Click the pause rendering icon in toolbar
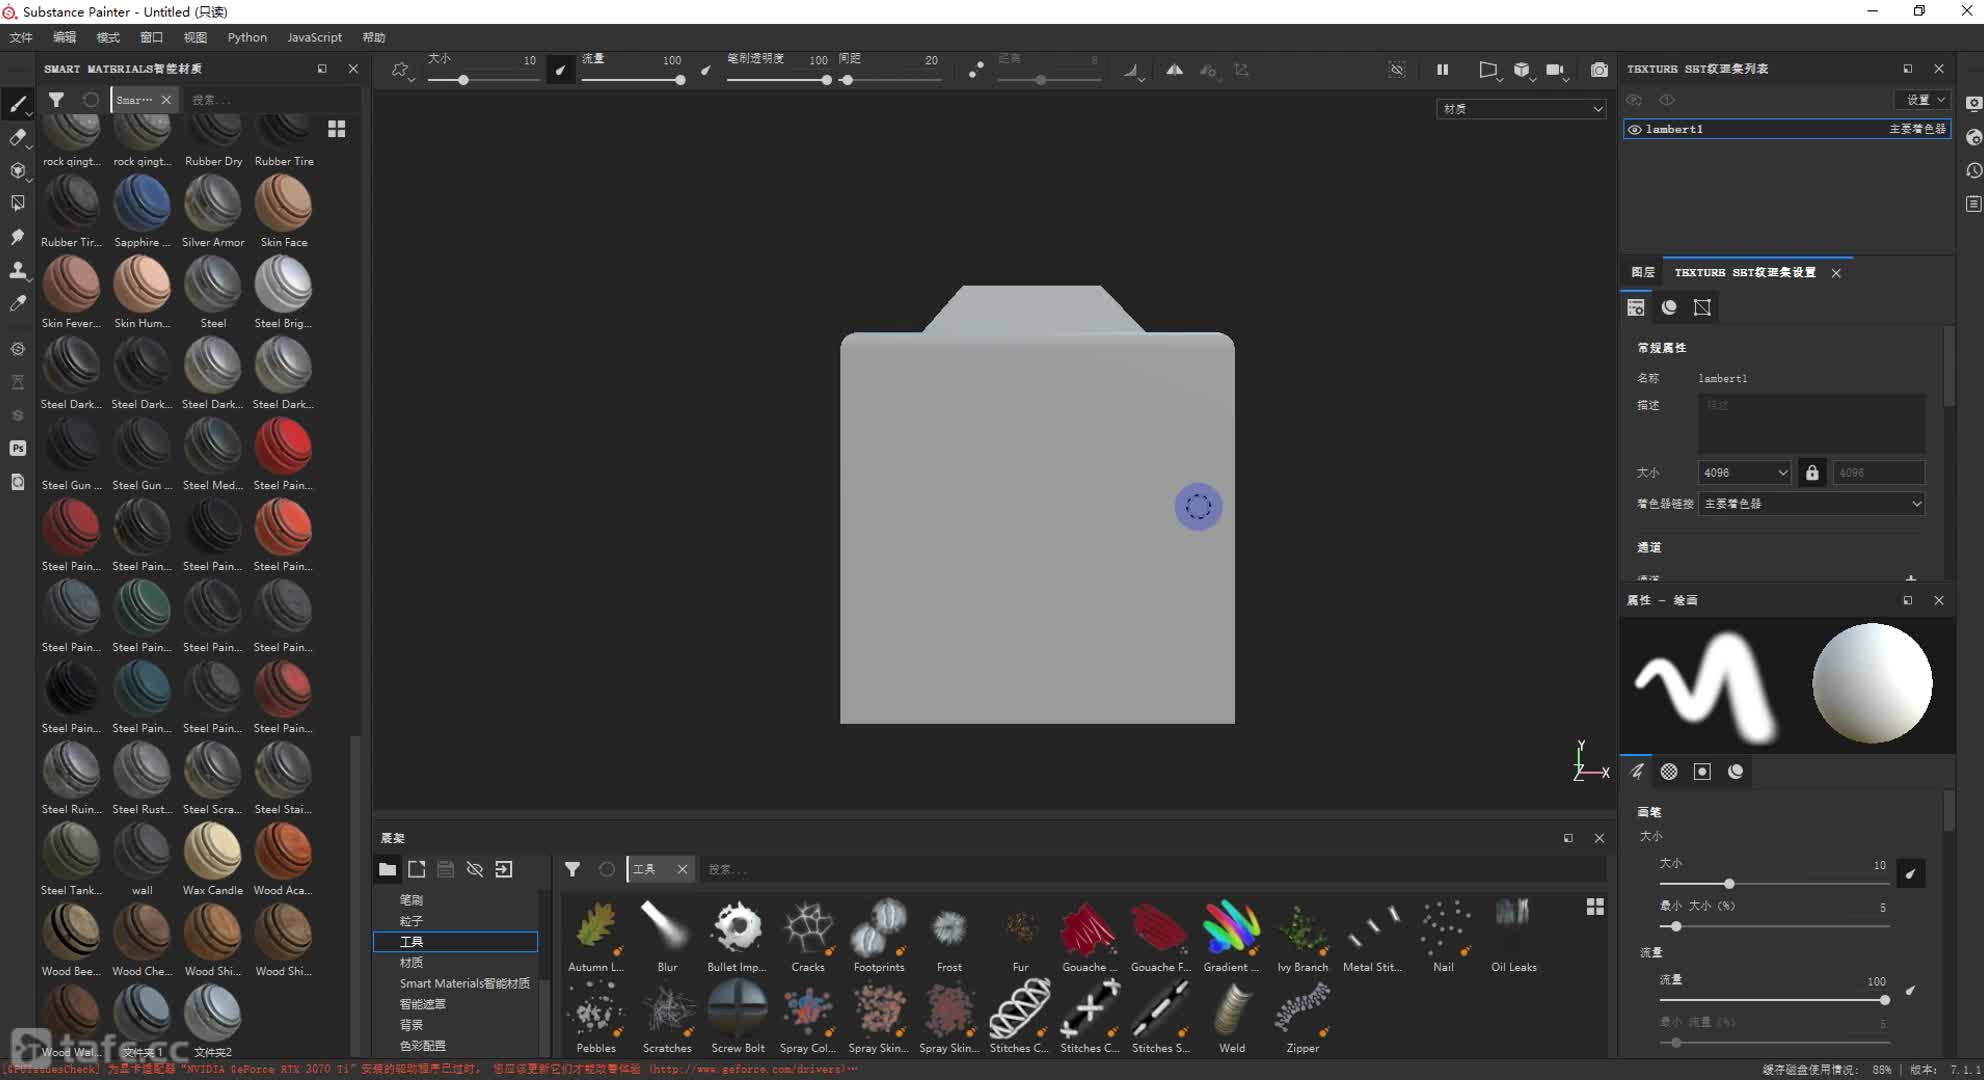Image resolution: width=1984 pixels, height=1080 pixels. (x=1442, y=70)
